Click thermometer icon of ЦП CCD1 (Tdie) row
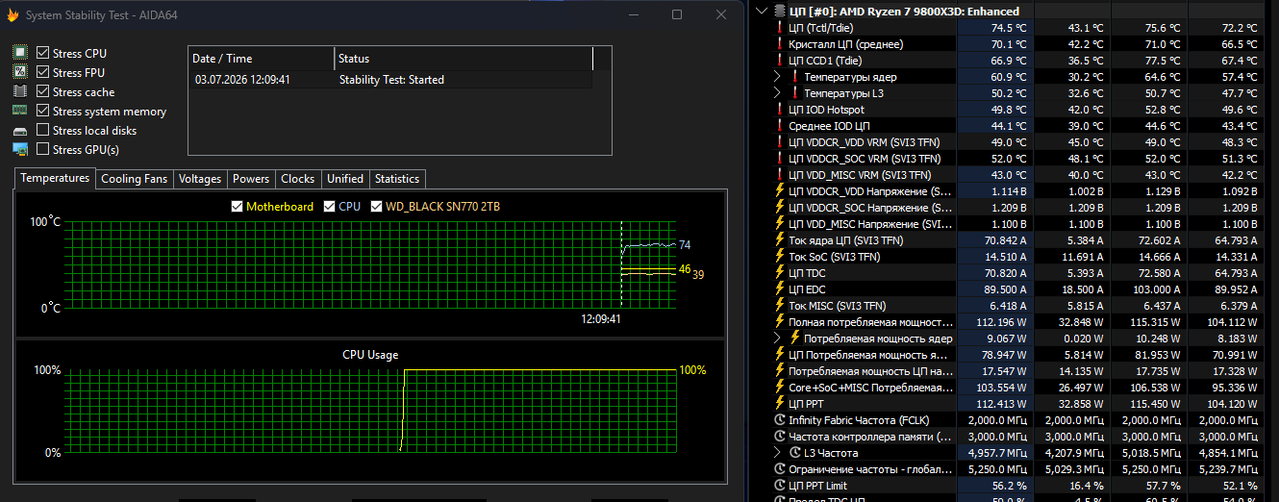 [780, 60]
